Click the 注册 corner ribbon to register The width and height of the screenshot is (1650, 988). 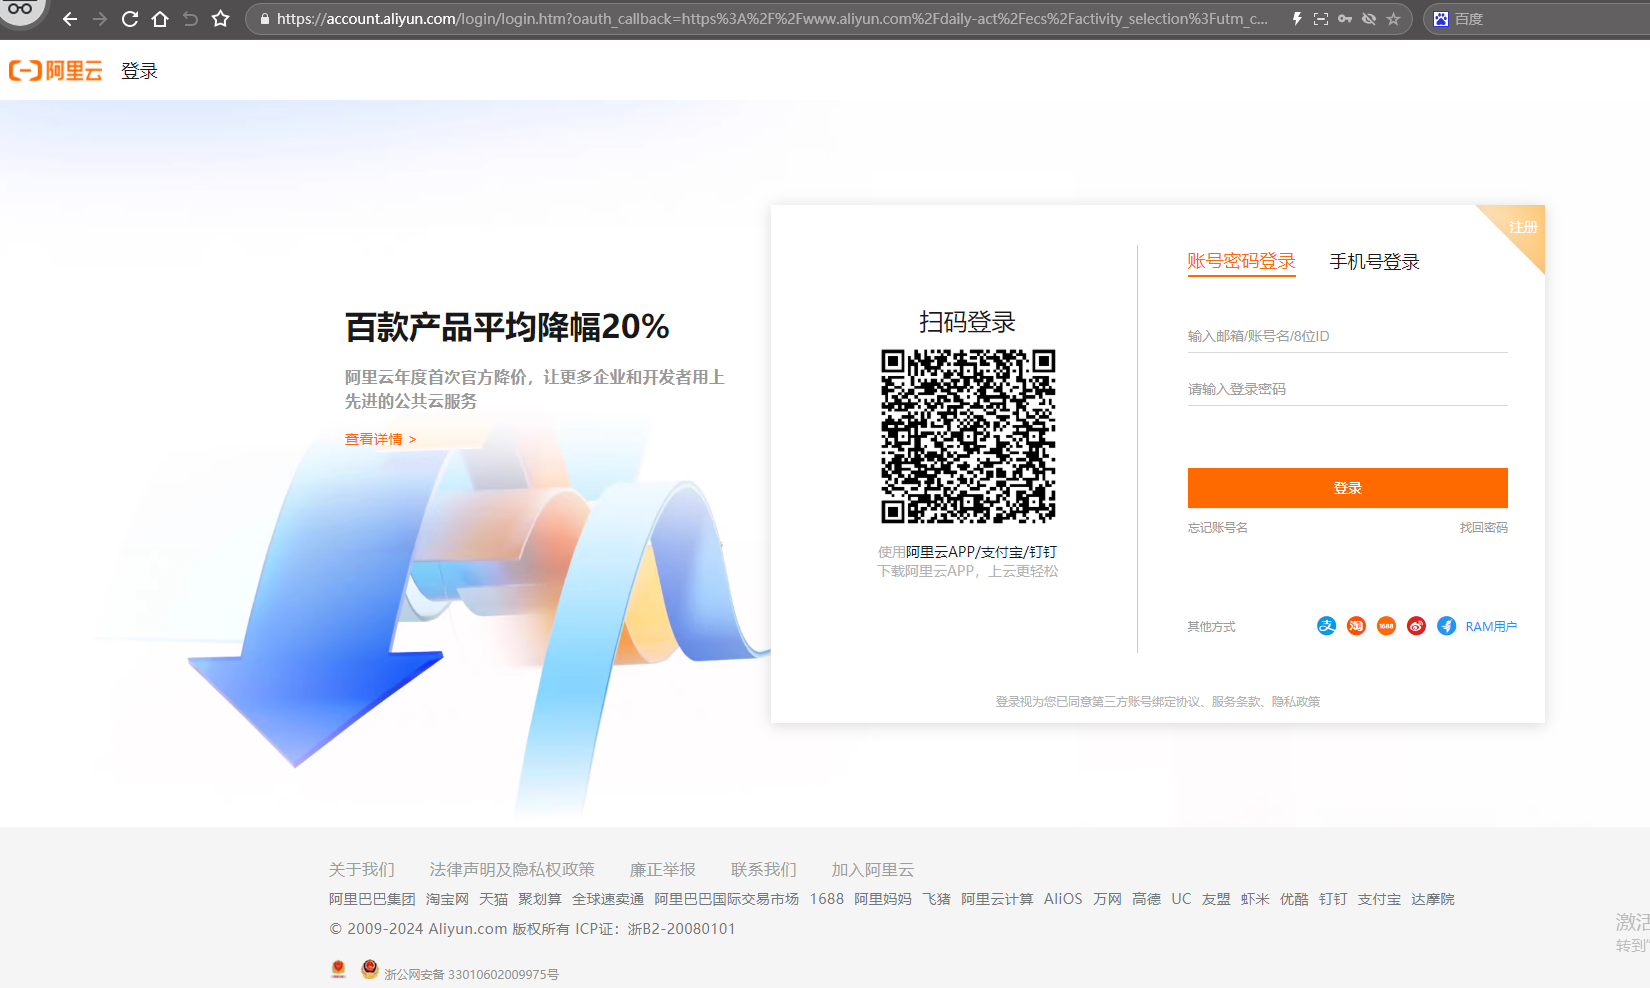(1523, 228)
